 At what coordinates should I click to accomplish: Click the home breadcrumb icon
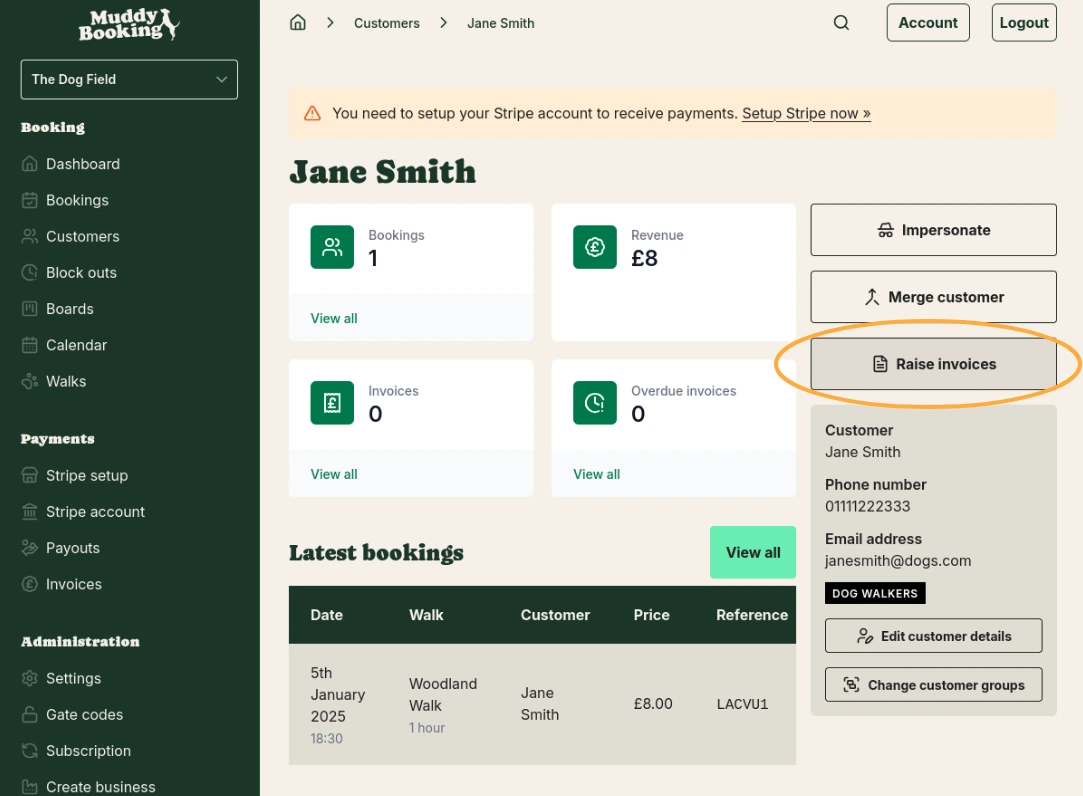point(297,22)
